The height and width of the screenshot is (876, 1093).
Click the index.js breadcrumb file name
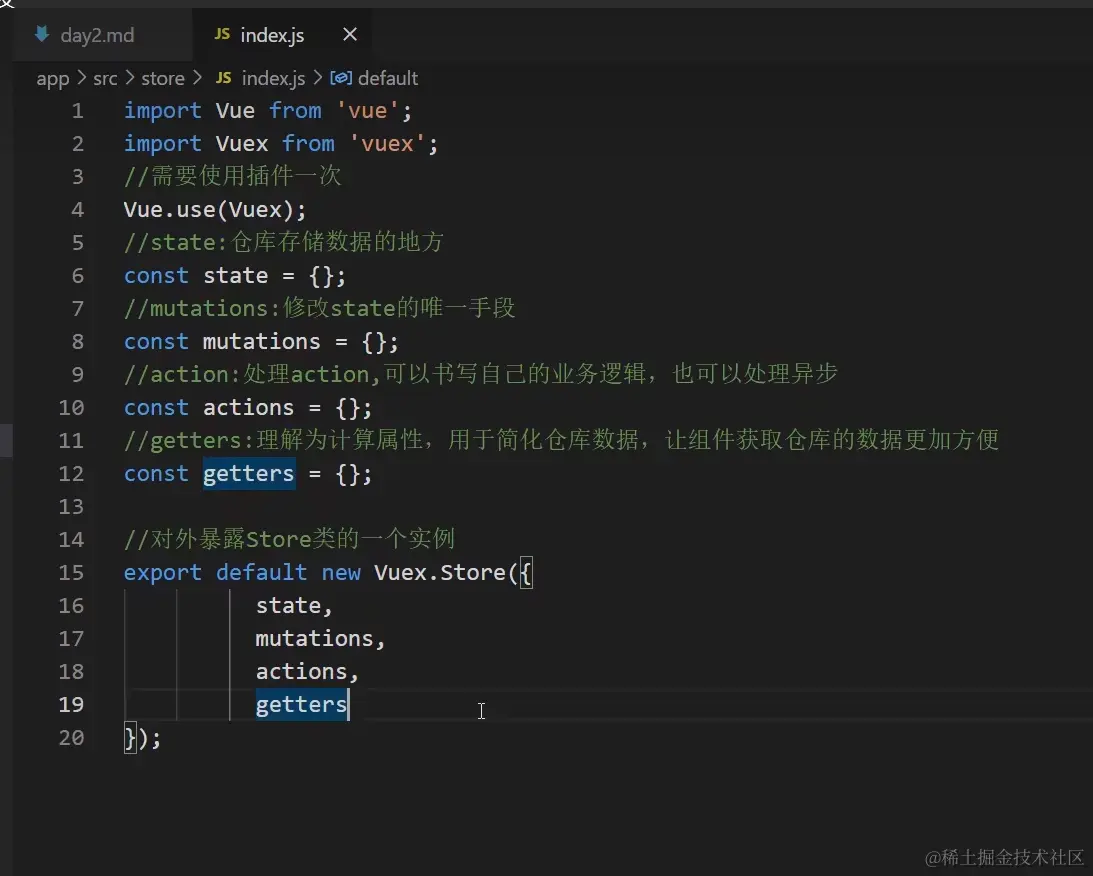coord(273,78)
